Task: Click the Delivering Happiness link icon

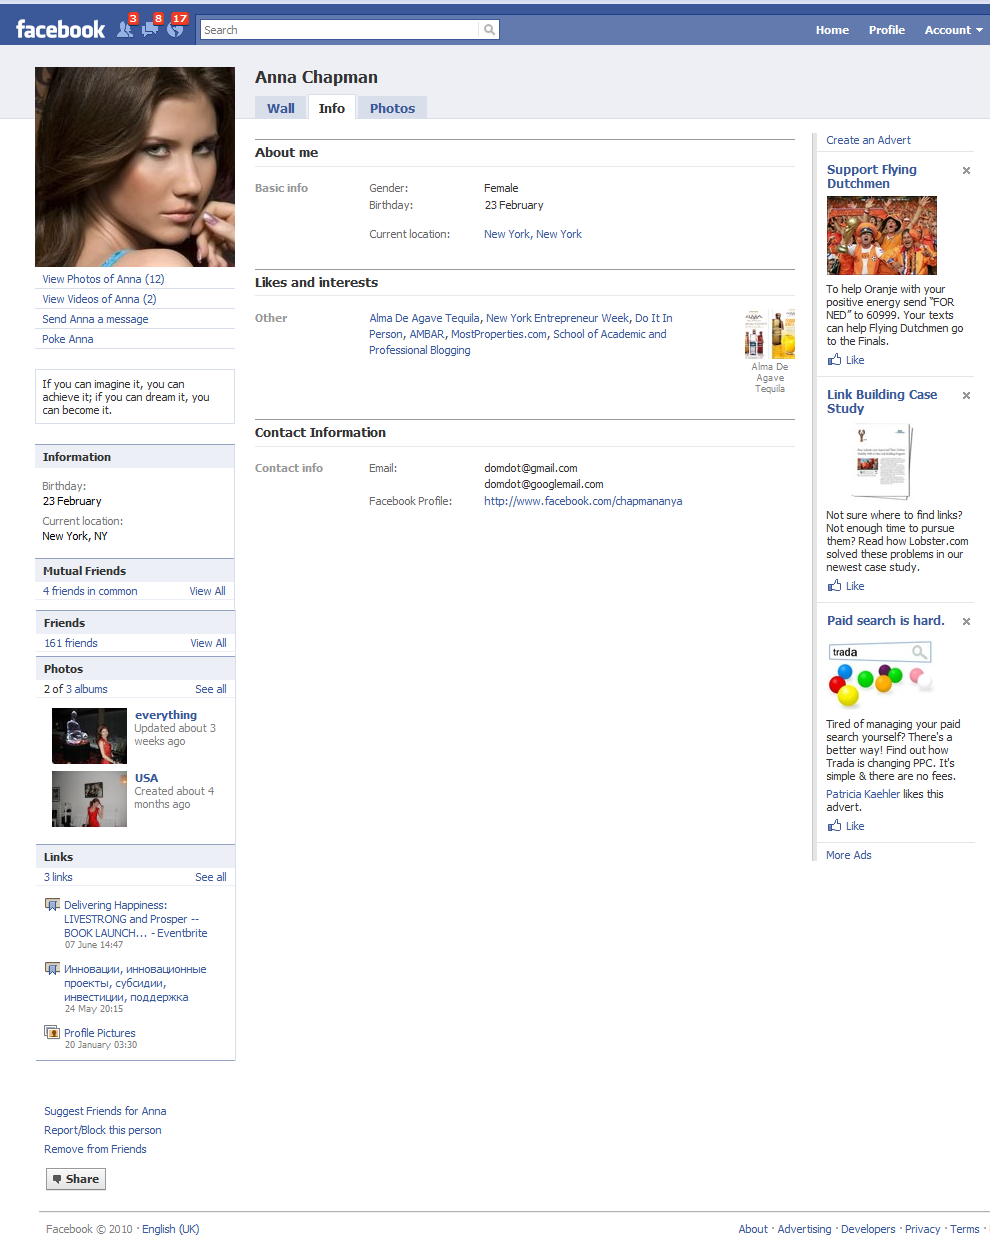Action: pyautogui.click(x=52, y=905)
